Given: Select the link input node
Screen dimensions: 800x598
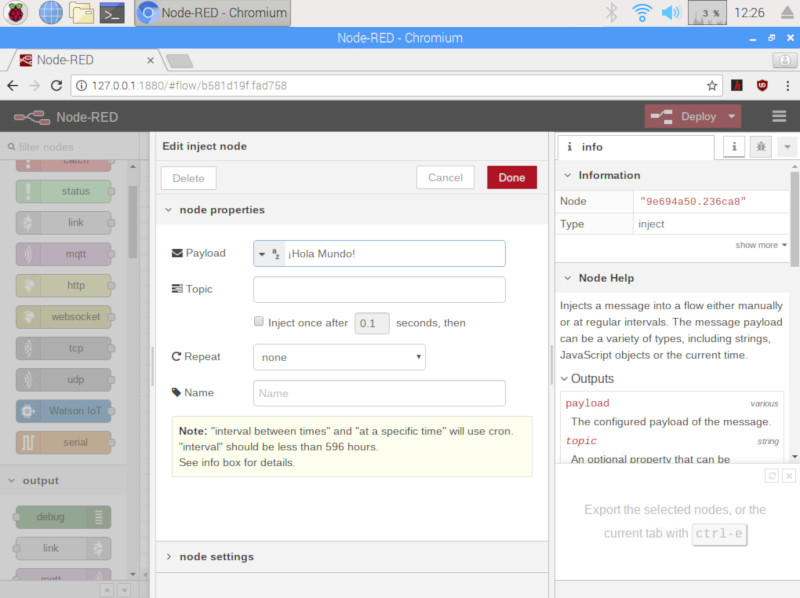Looking at the screenshot, I should (x=64, y=222).
